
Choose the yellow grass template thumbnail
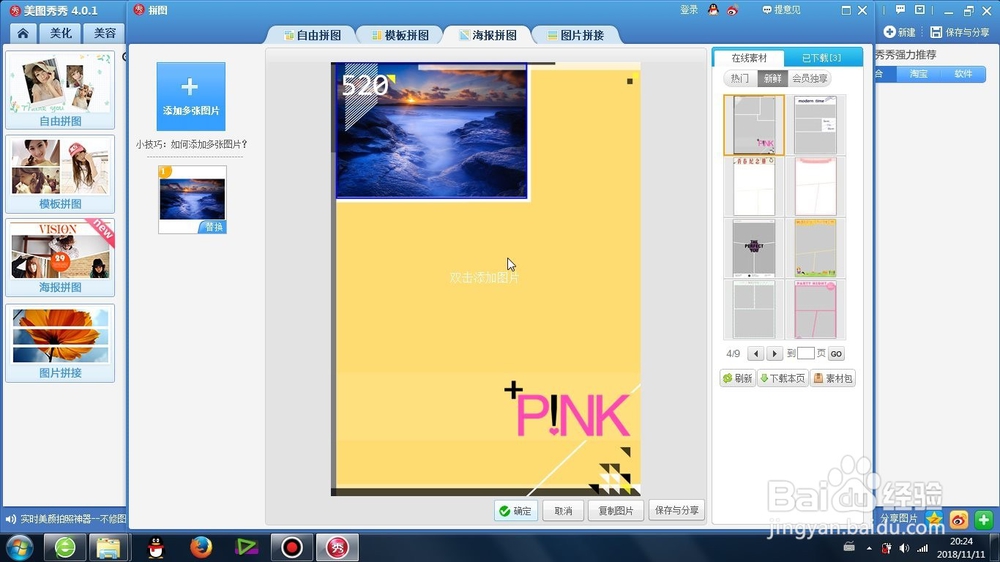815,248
